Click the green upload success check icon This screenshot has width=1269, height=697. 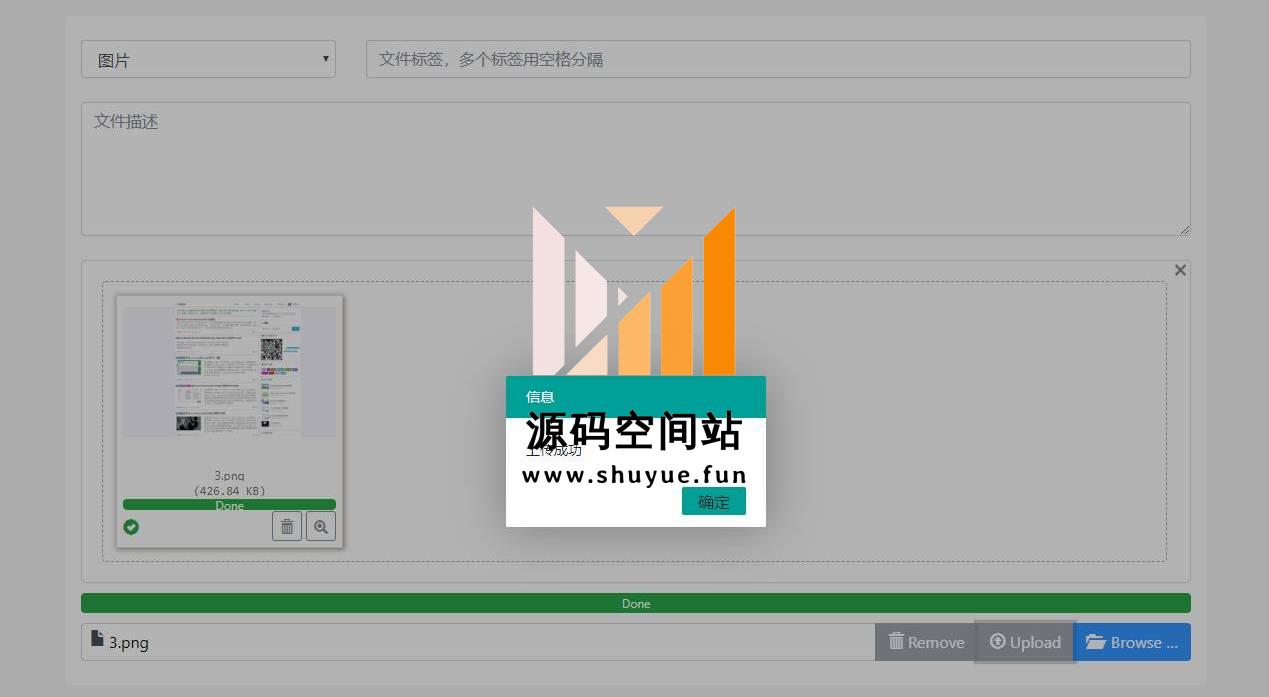click(x=131, y=527)
